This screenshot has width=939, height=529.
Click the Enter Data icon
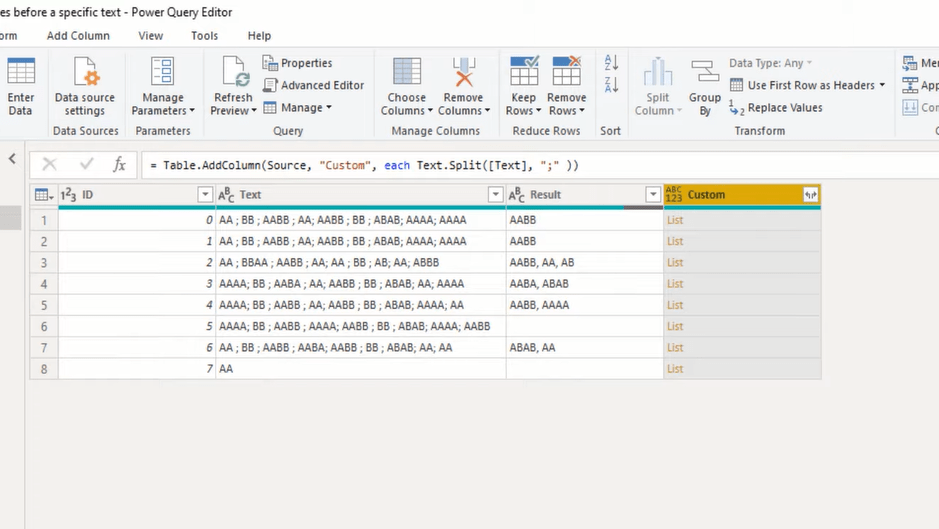[x=21, y=71]
